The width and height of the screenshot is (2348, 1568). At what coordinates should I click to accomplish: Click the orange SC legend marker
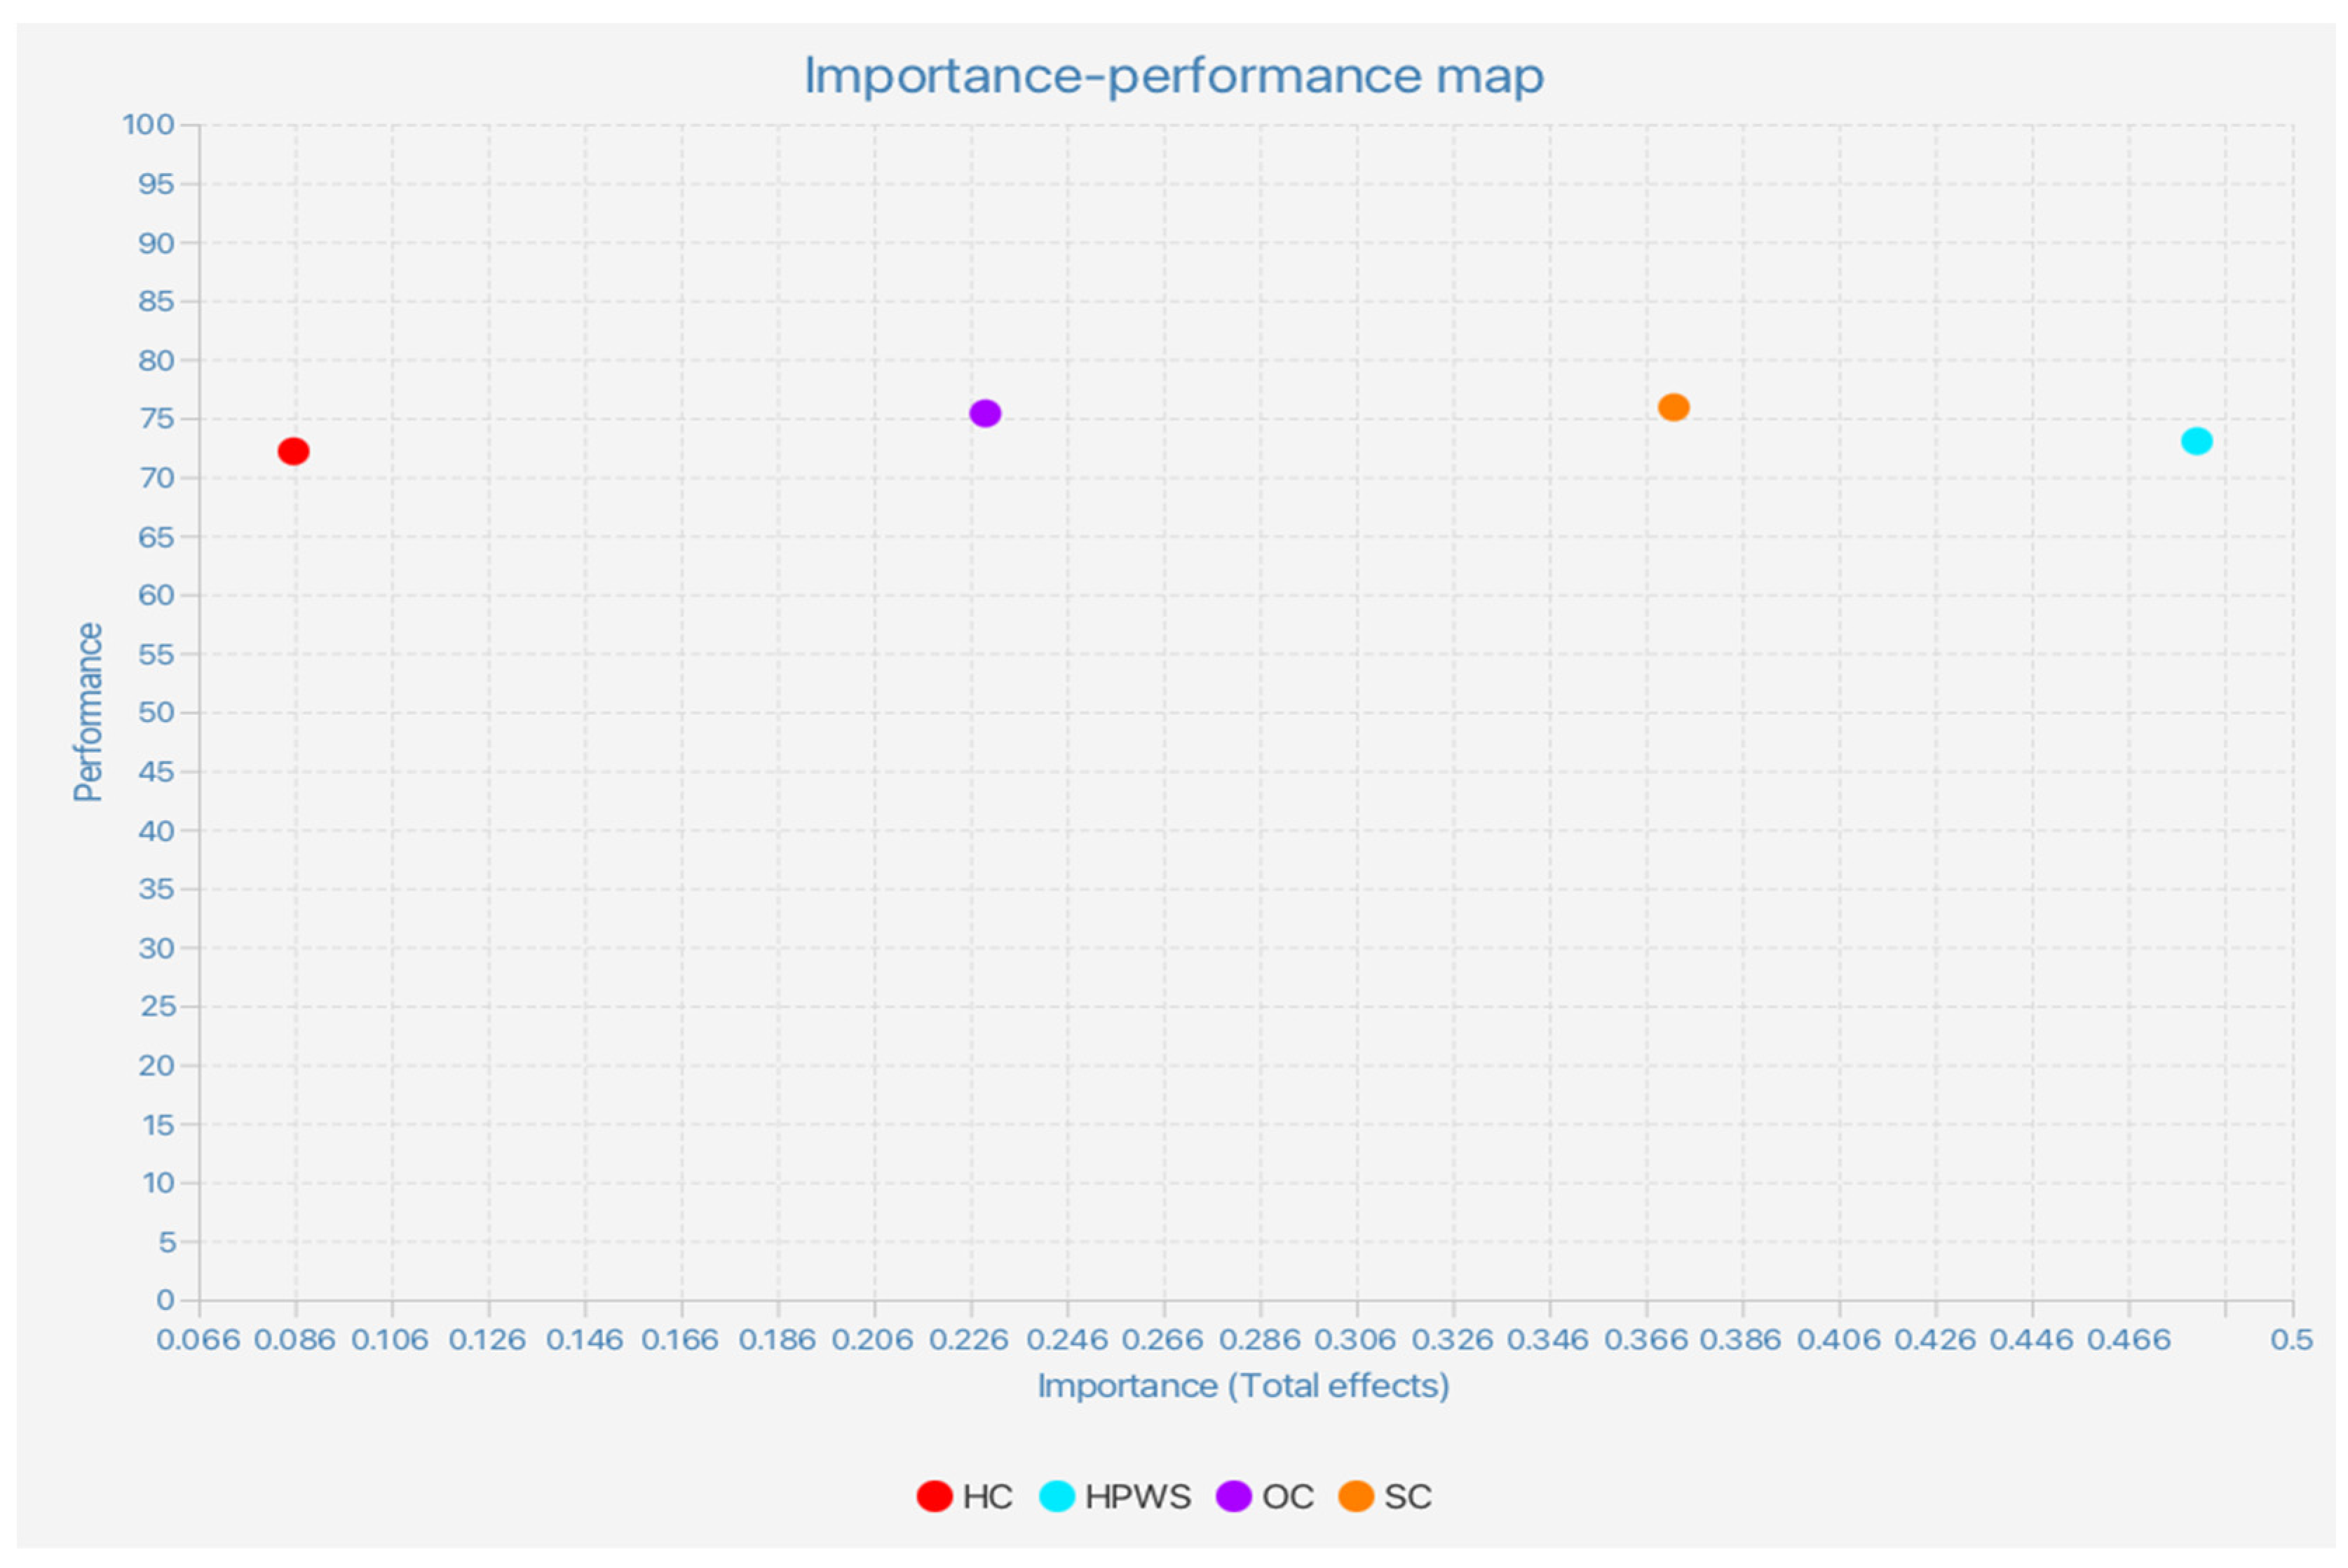(x=1355, y=1497)
